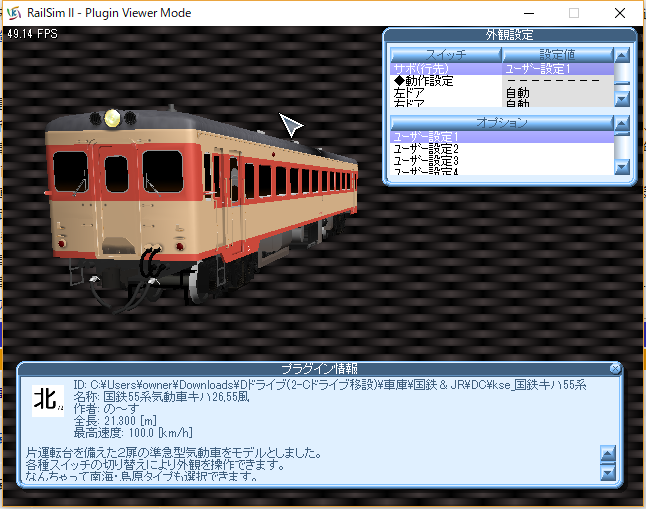Click the オプション list scrollbar thumb

pos(622,133)
